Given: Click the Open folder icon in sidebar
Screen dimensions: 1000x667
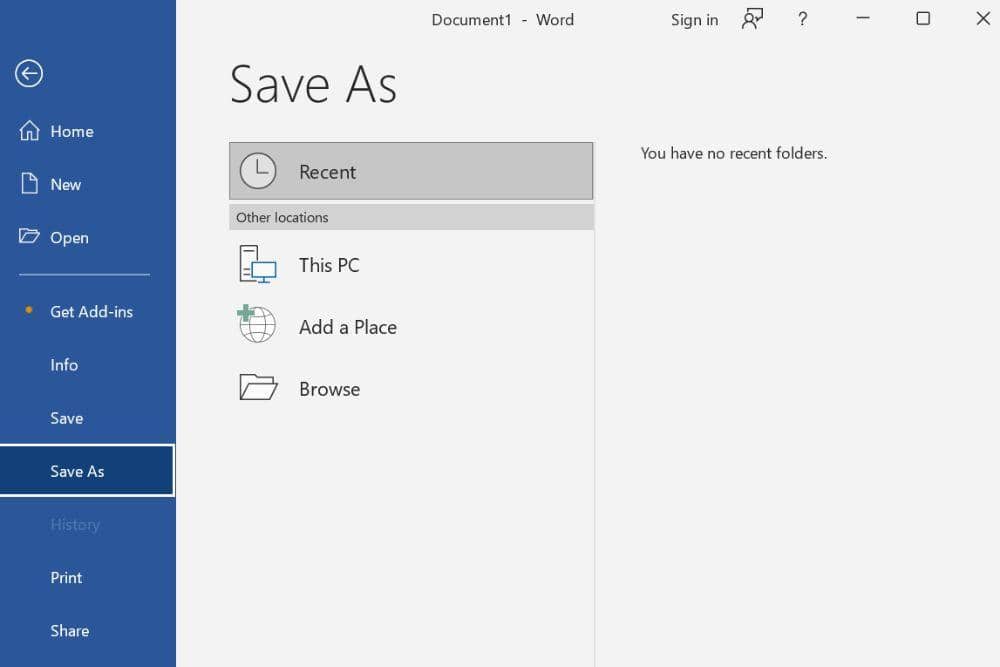Looking at the screenshot, I should (30, 237).
